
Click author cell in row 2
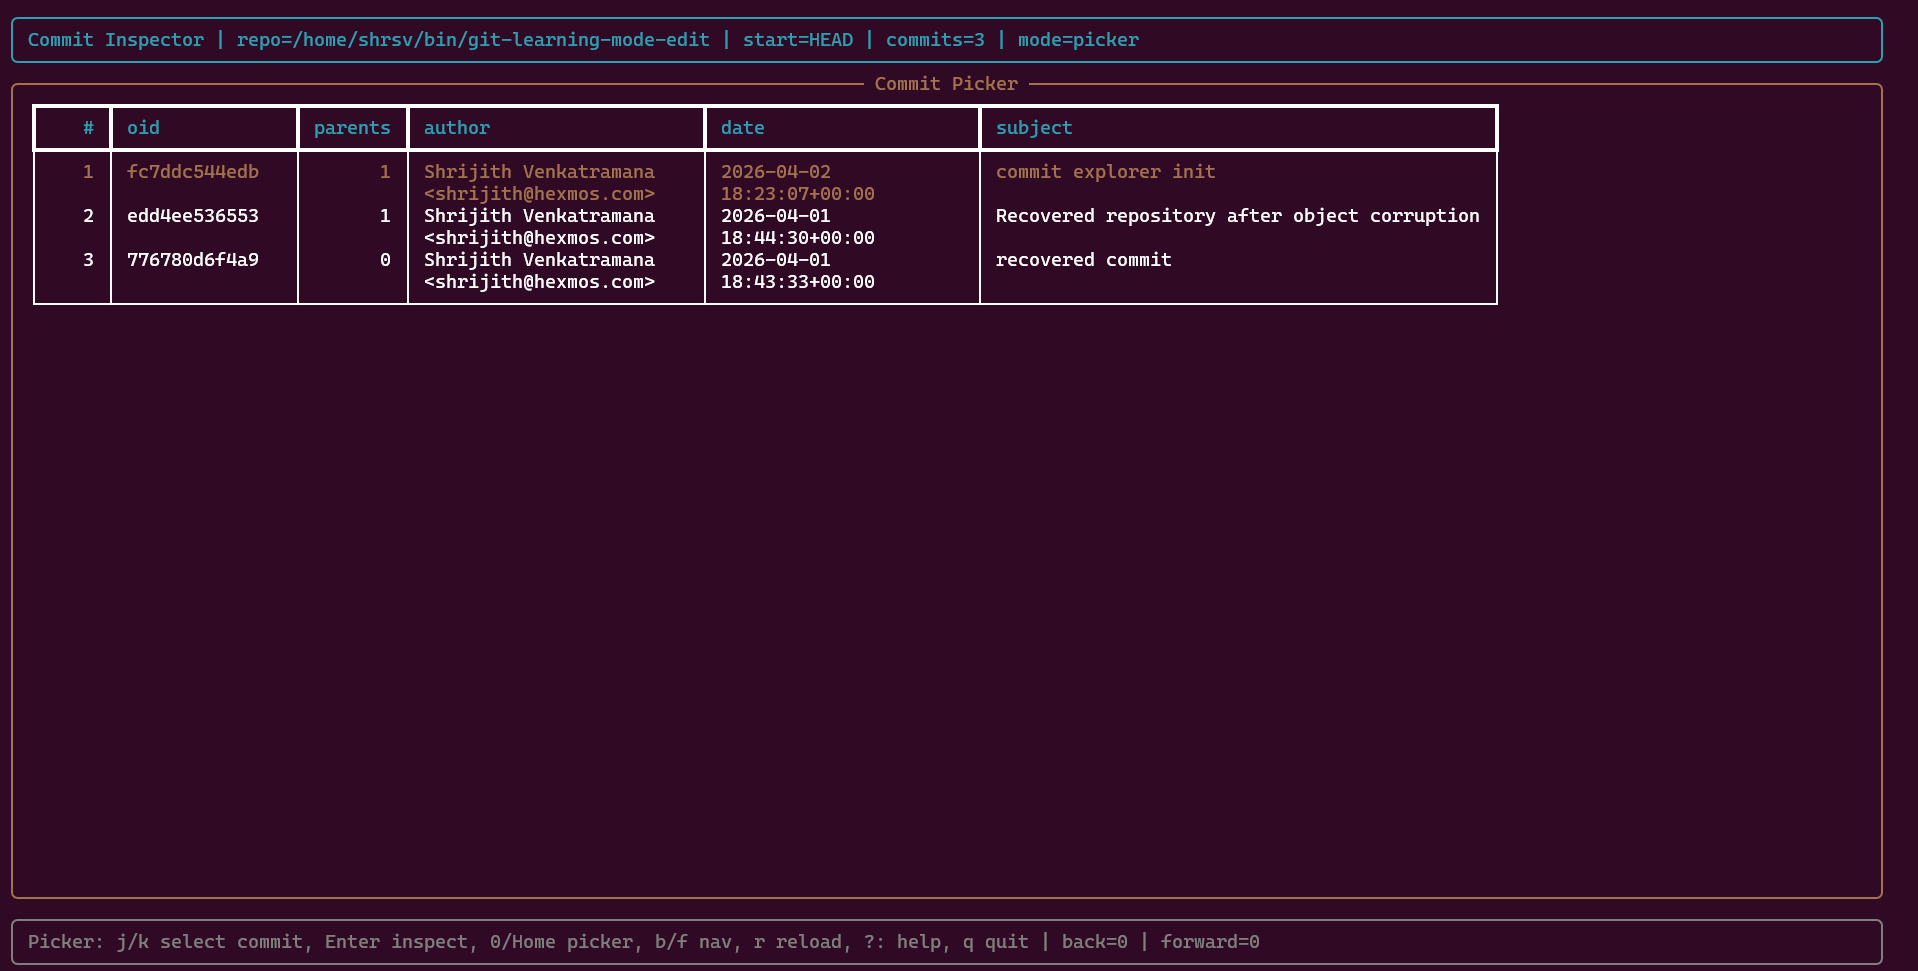[540, 227]
